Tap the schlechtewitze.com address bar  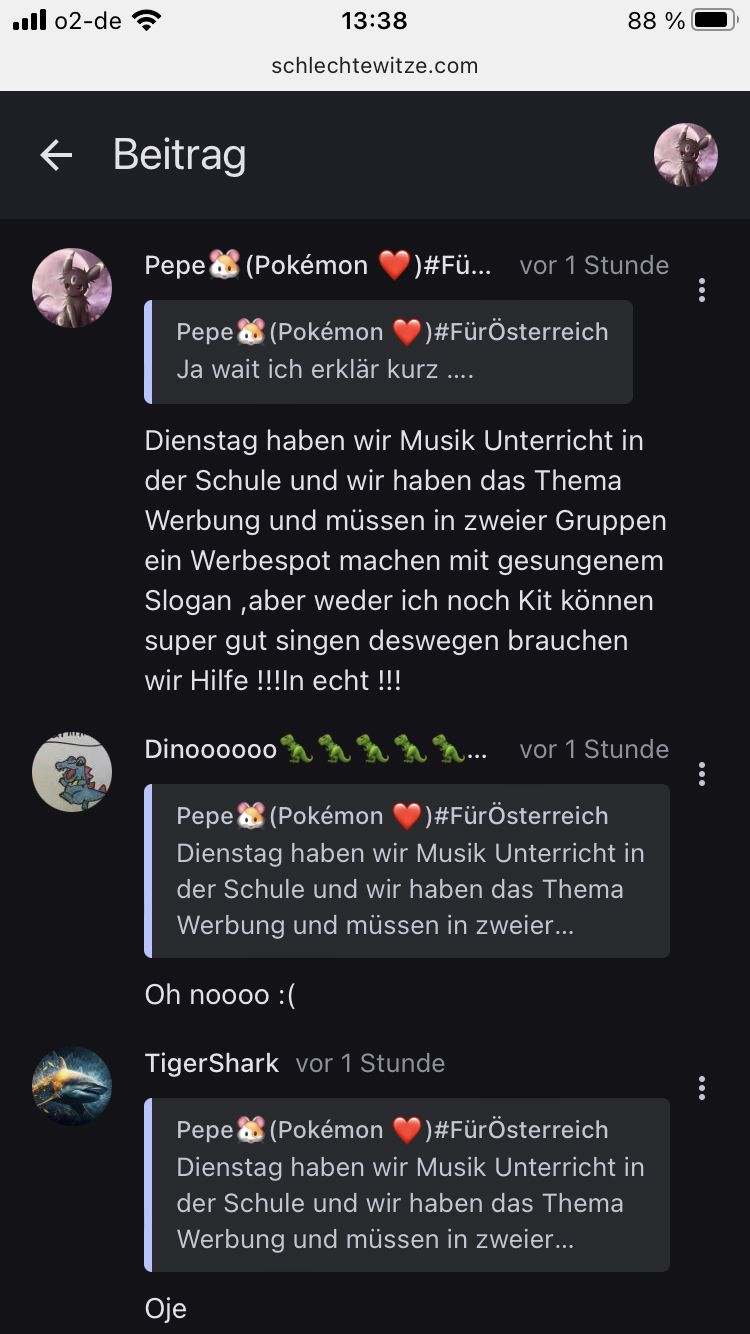click(375, 66)
